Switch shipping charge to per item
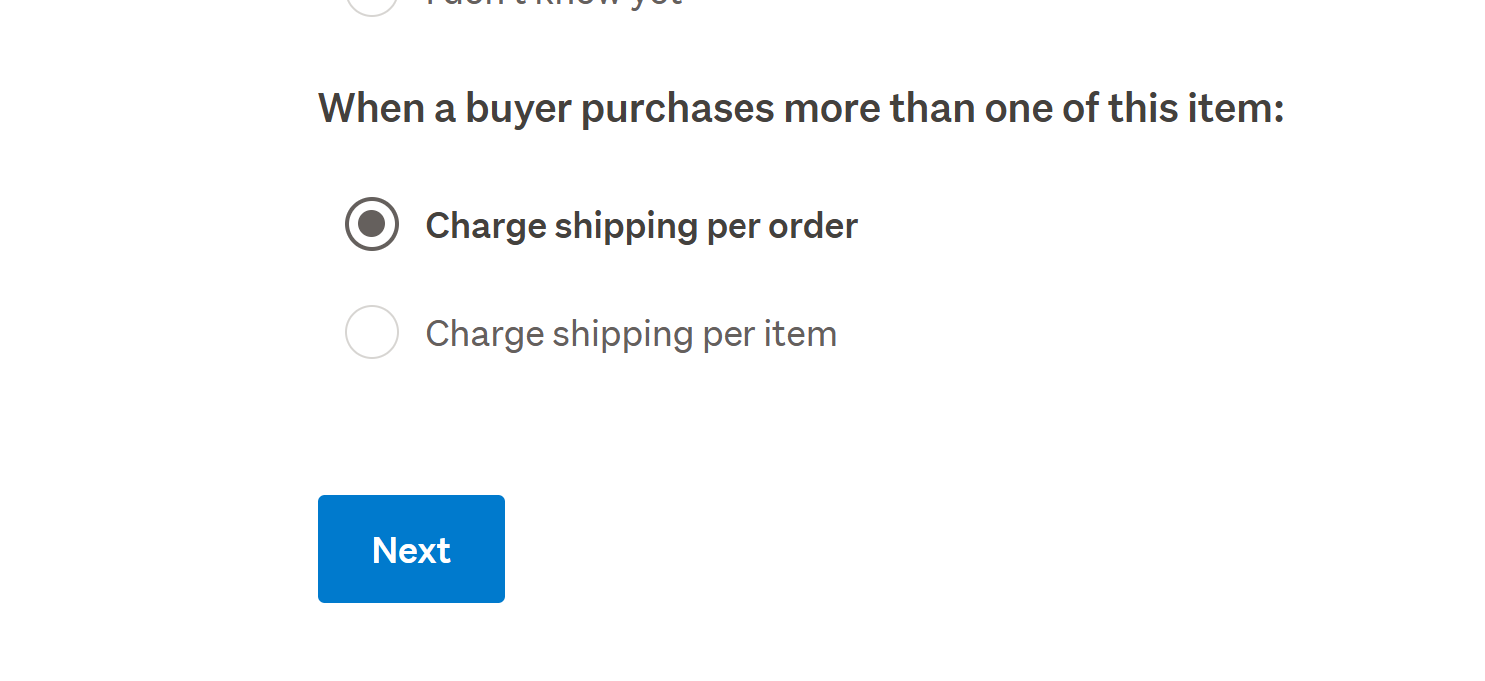This screenshot has width=1485, height=681. pyautogui.click(x=372, y=332)
